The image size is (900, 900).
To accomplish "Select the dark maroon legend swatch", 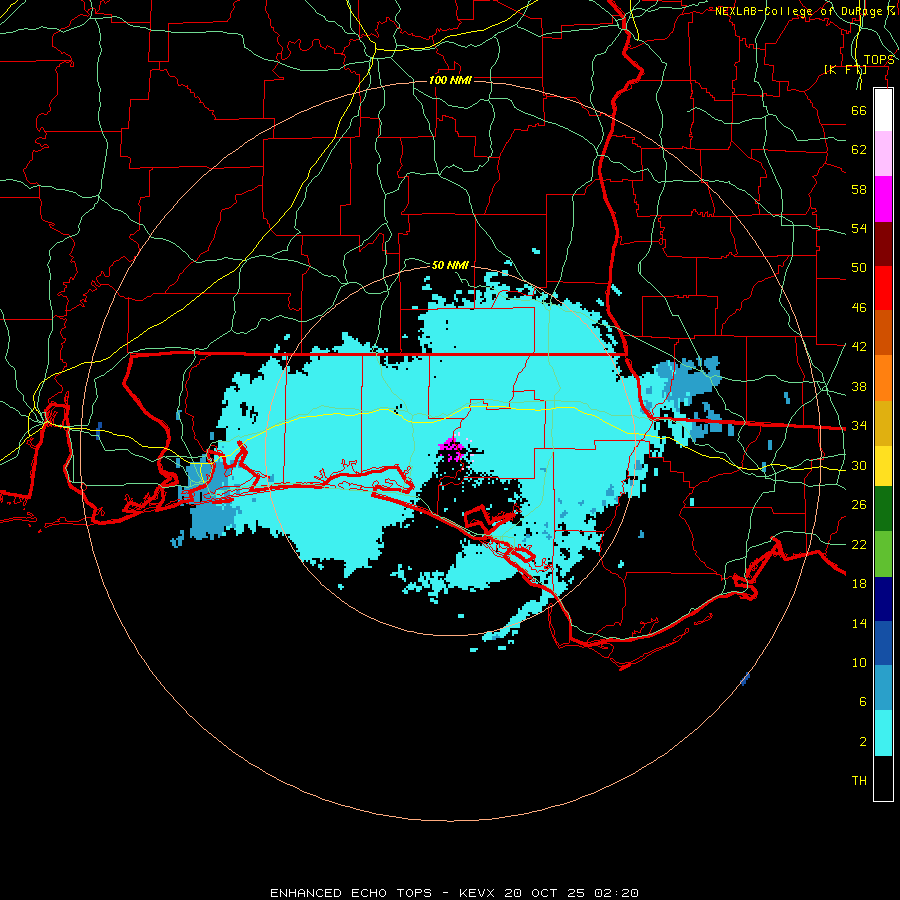I will coord(883,243).
